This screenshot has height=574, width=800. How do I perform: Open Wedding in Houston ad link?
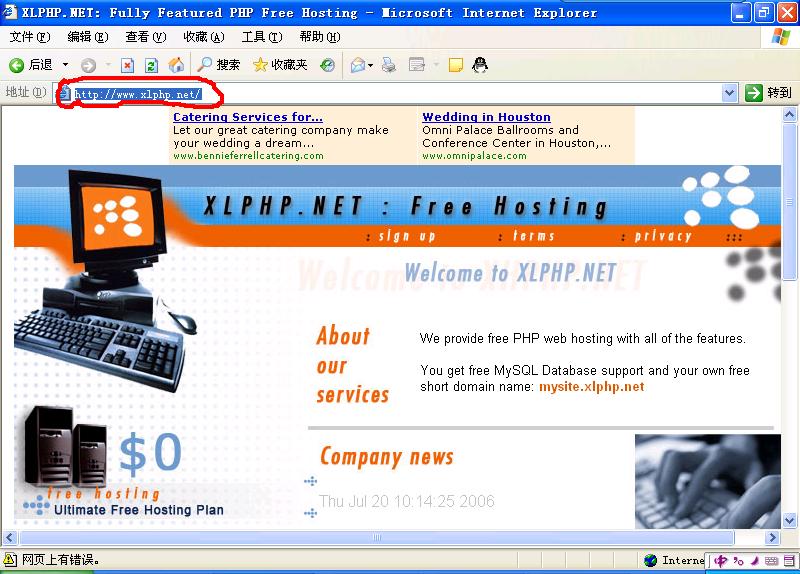486,117
